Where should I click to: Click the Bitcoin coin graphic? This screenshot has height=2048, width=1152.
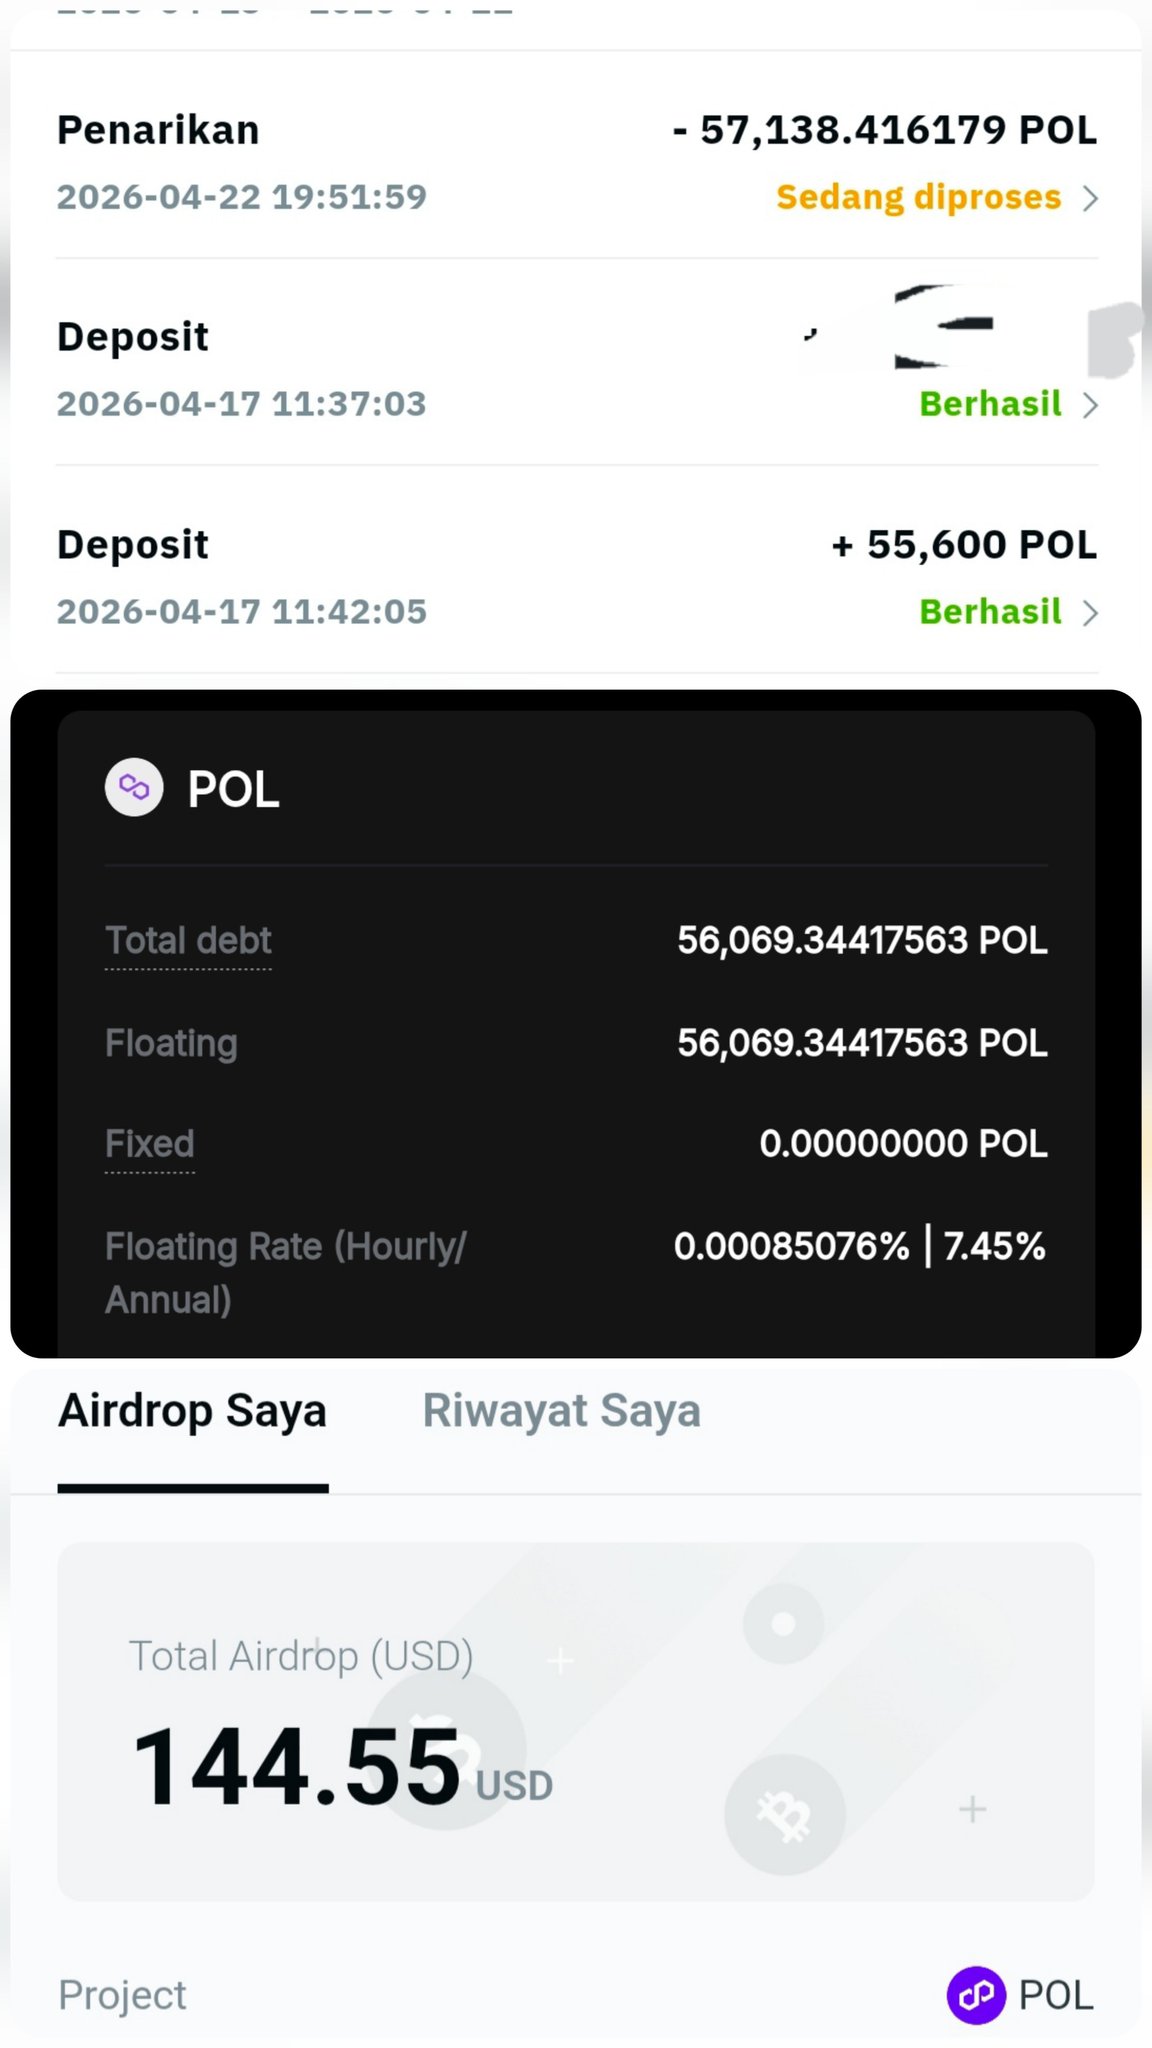pos(784,1813)
